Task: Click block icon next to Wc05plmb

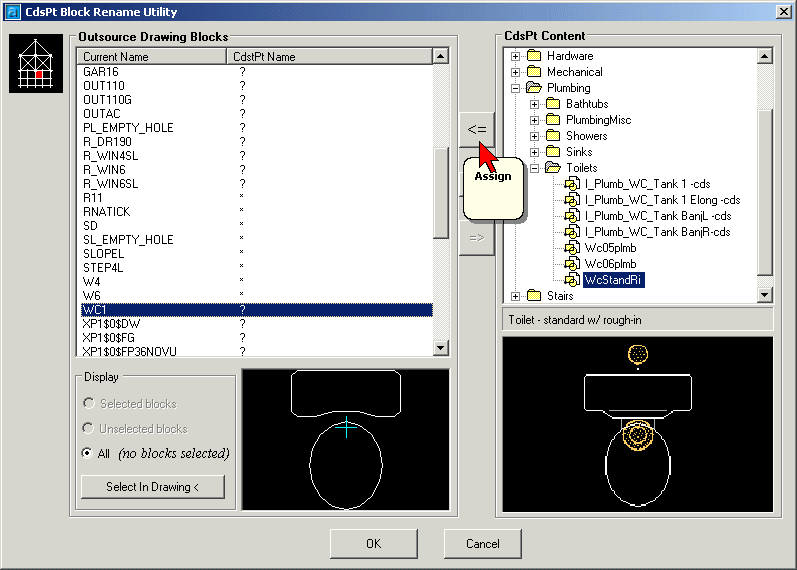Action: point(572,248)
